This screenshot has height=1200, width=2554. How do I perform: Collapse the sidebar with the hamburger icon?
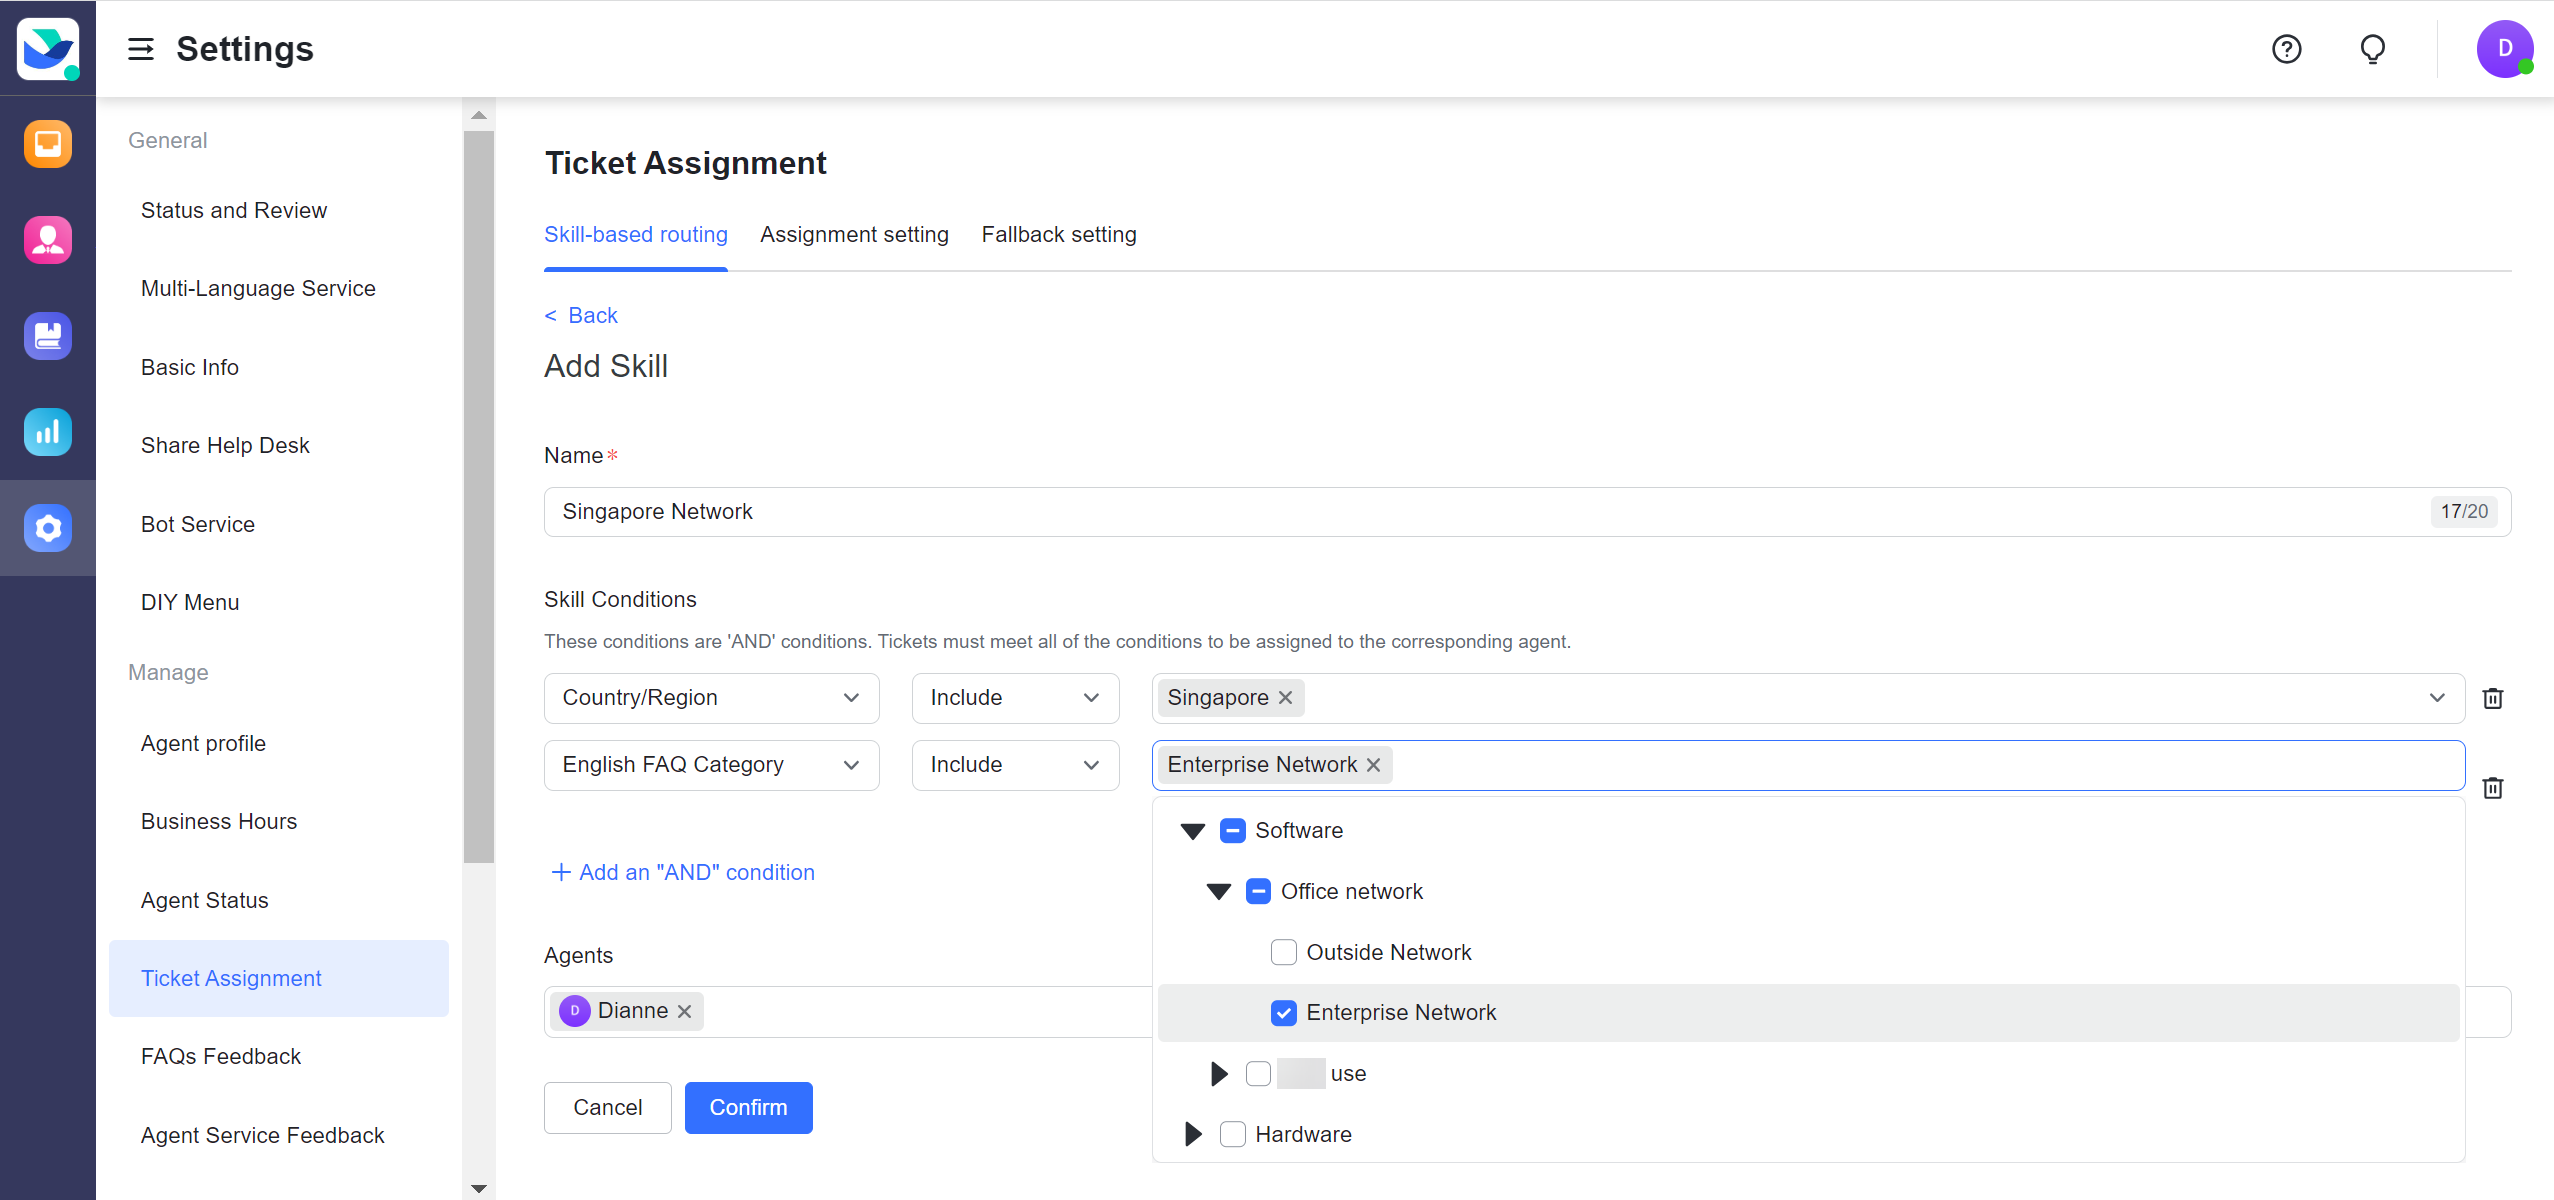[141, 48]
